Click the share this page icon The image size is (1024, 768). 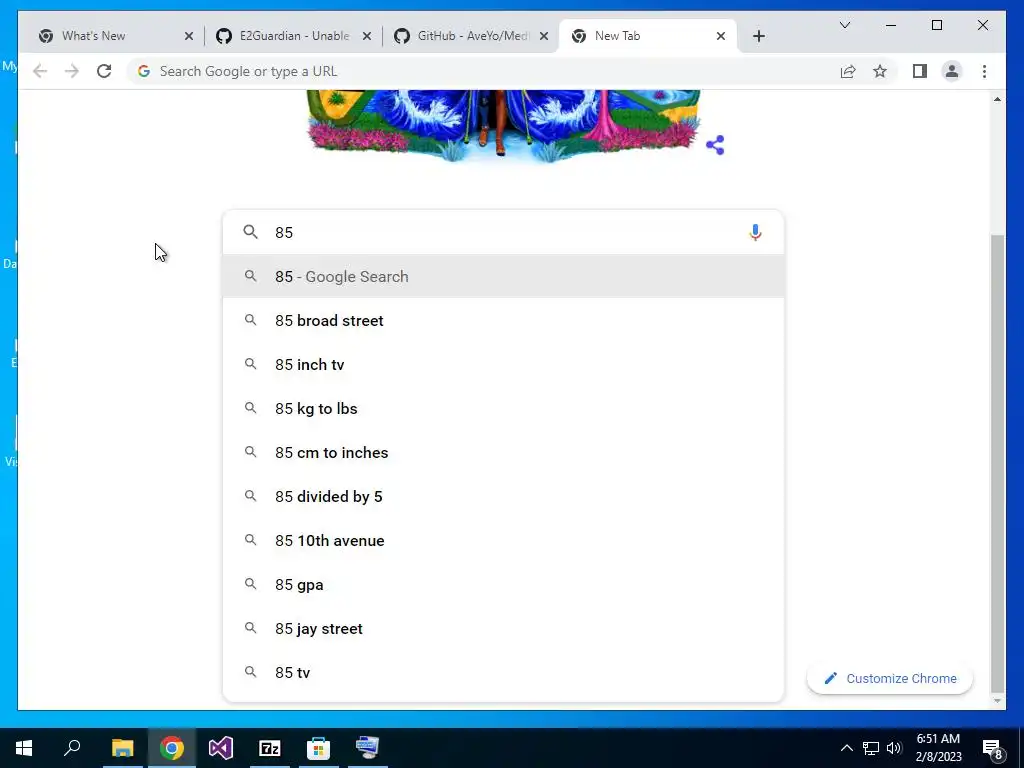click(848, 71)
